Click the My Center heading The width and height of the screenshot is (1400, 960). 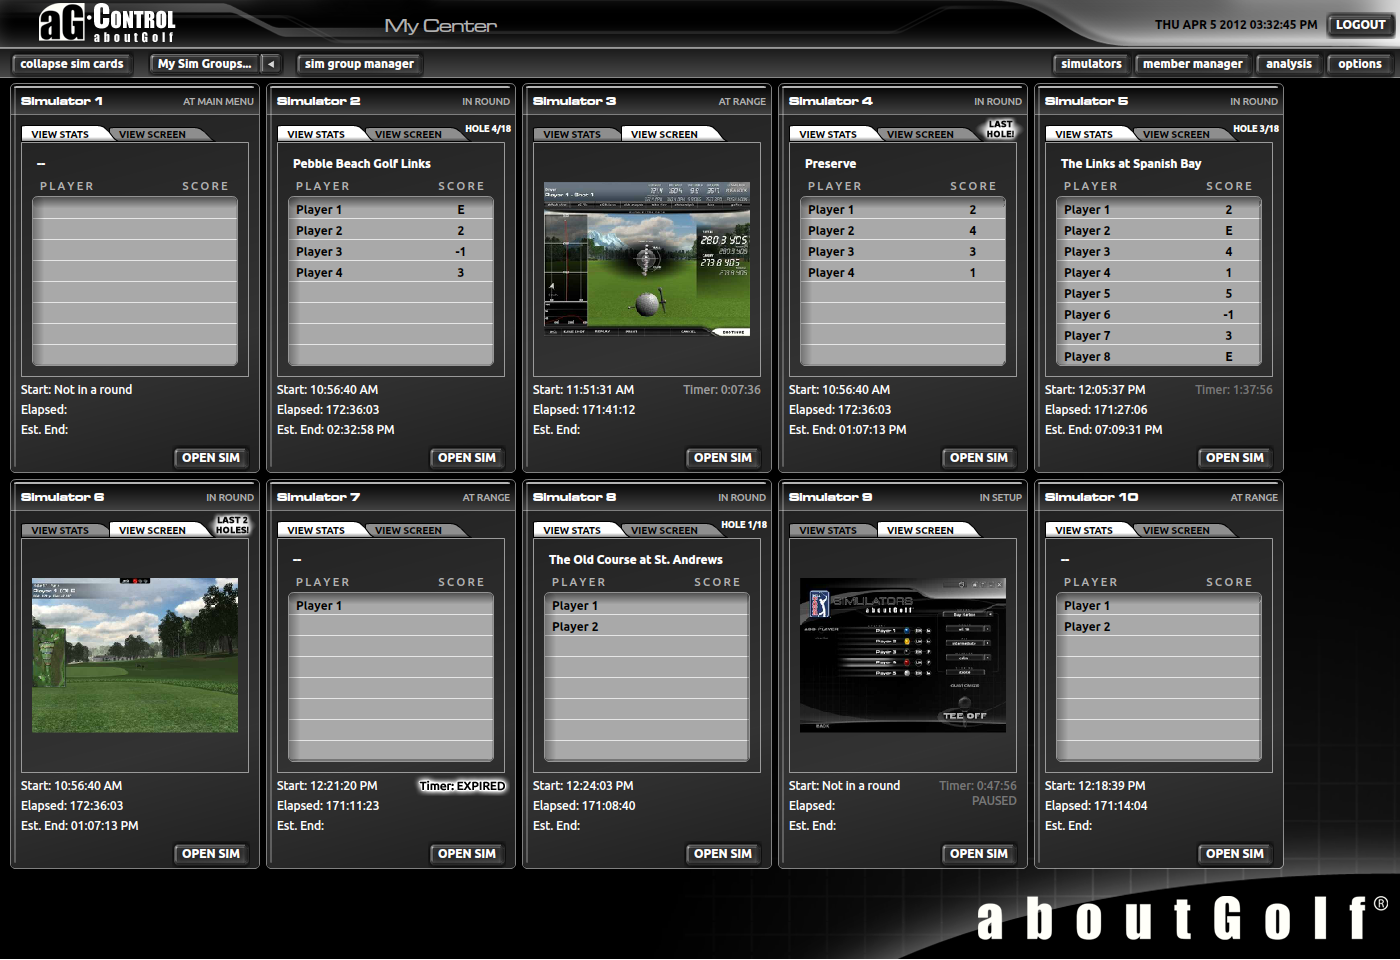[x=441, y=26]
